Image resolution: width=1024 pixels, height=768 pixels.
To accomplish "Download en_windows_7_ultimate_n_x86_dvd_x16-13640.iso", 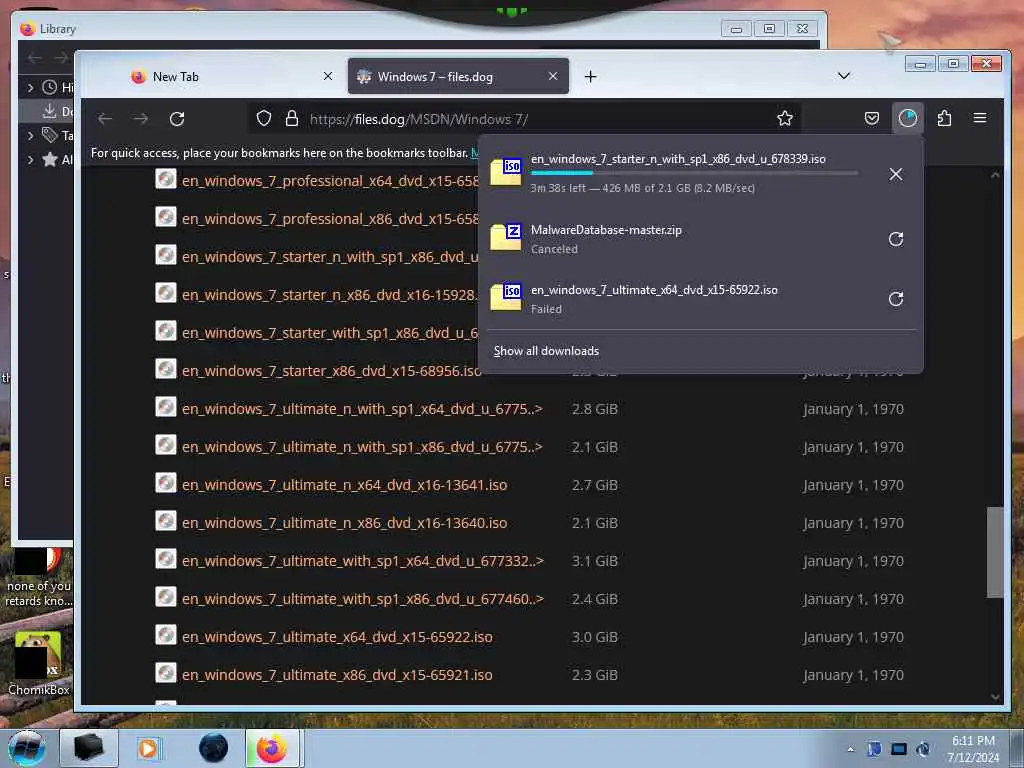I will click(x=344, y=523).
